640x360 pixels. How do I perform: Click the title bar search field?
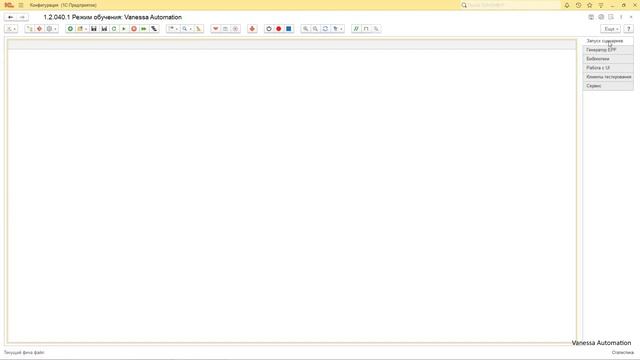coord(510,5)
